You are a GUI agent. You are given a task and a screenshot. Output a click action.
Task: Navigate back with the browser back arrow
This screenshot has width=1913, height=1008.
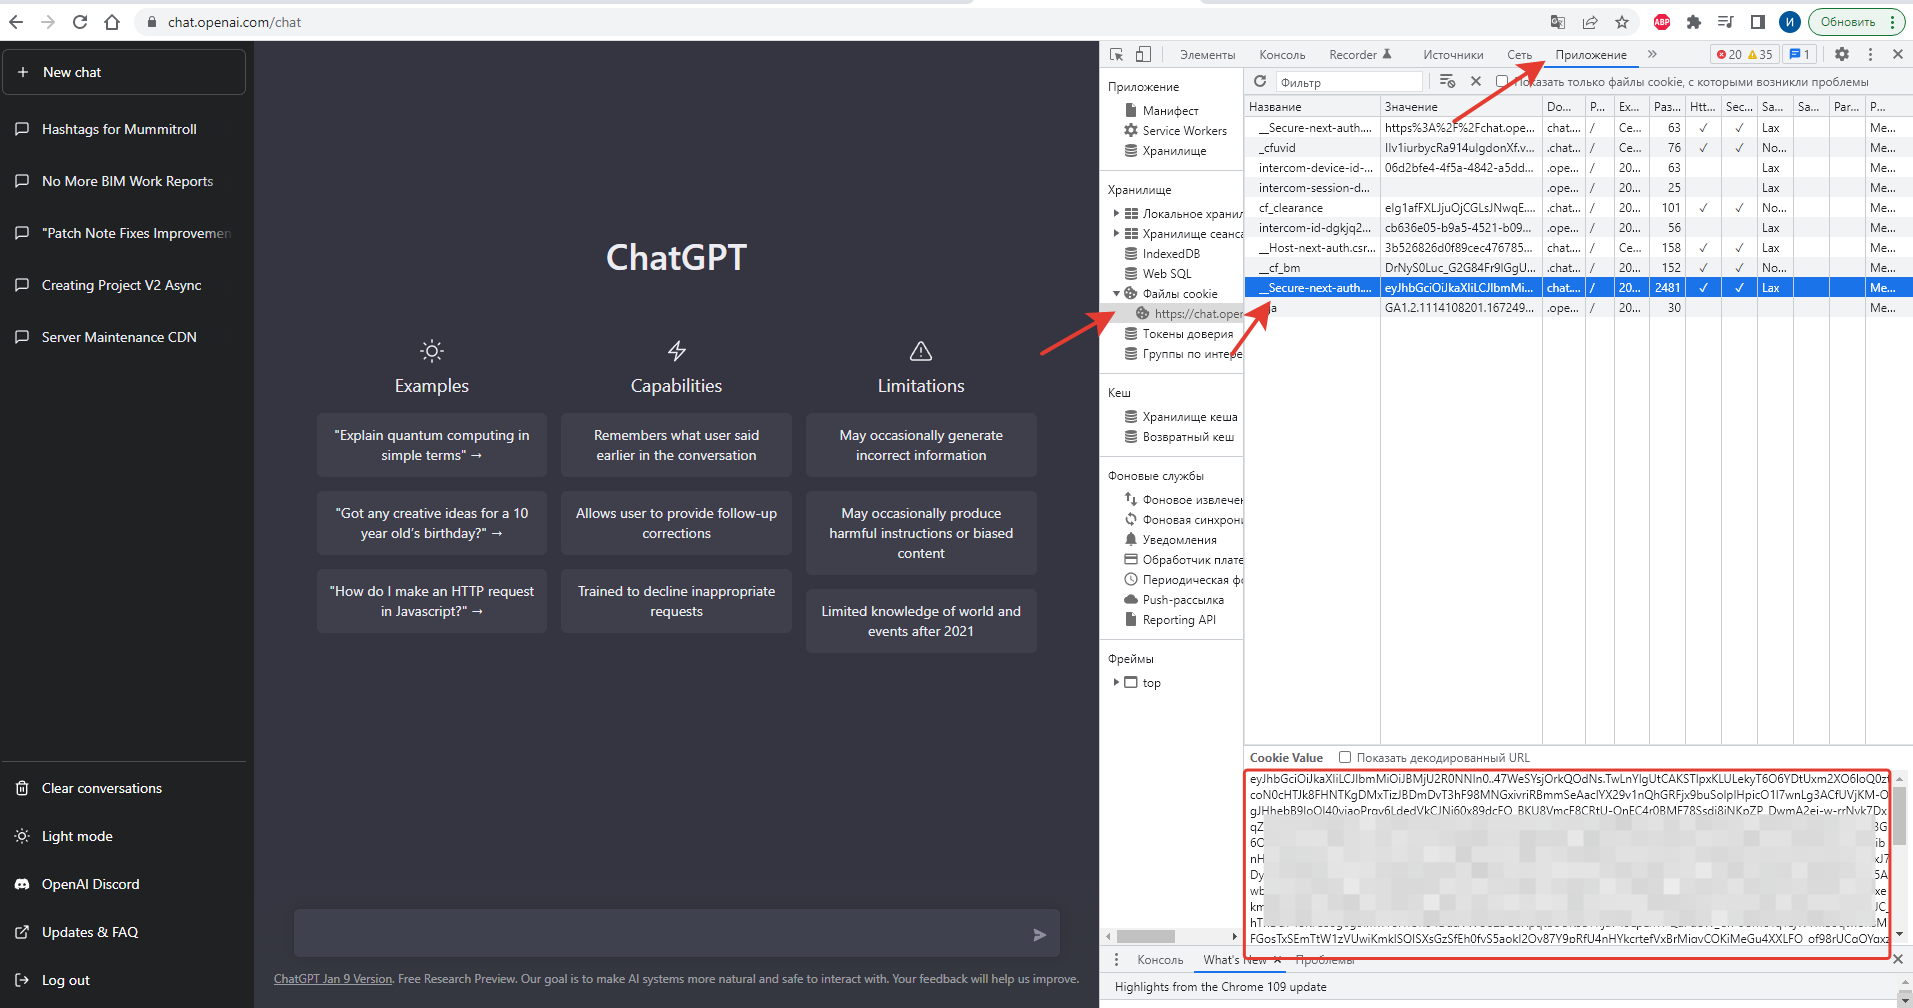click(x=16, y=22)
